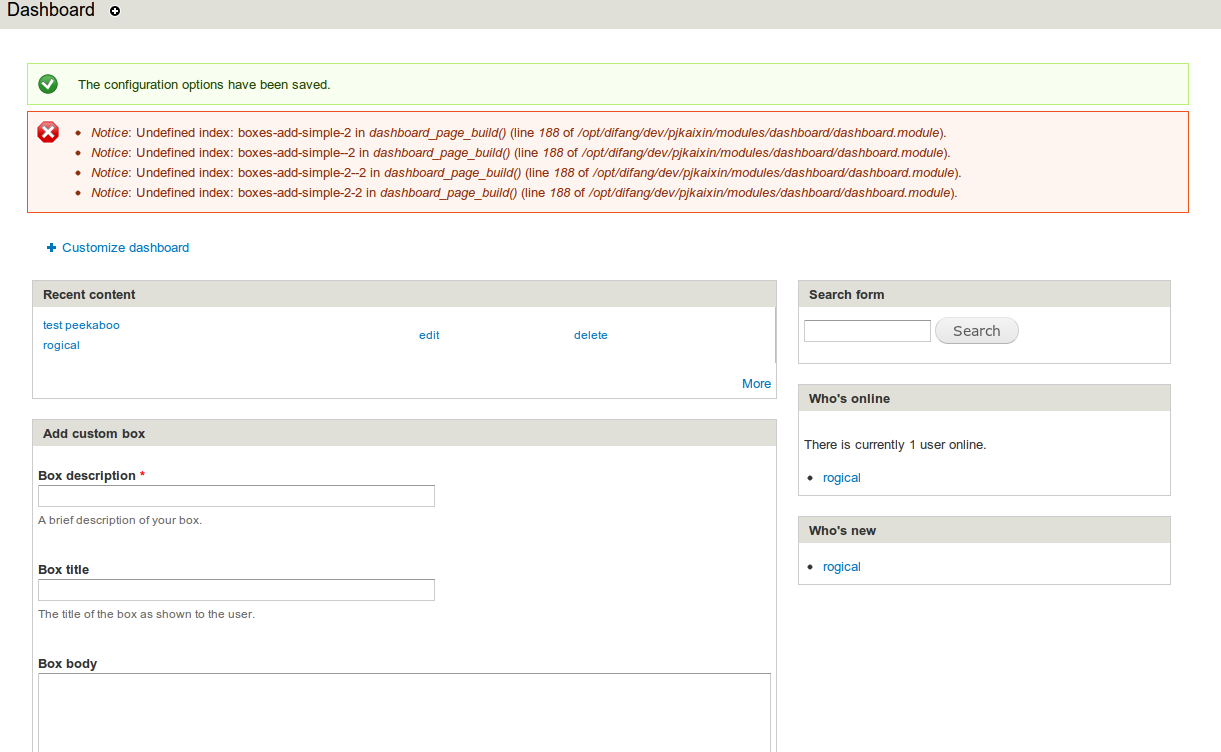Open rogical's profile under Who's online

coord(842,477)
